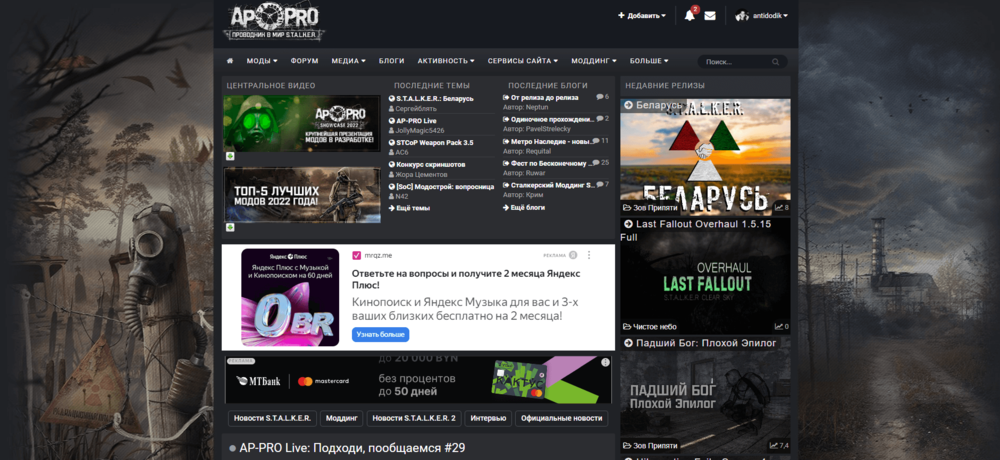Click the arrow icon beside Беларусь release
The height and width of the screenshot is (460, 1000).
[x=628, y=105]
